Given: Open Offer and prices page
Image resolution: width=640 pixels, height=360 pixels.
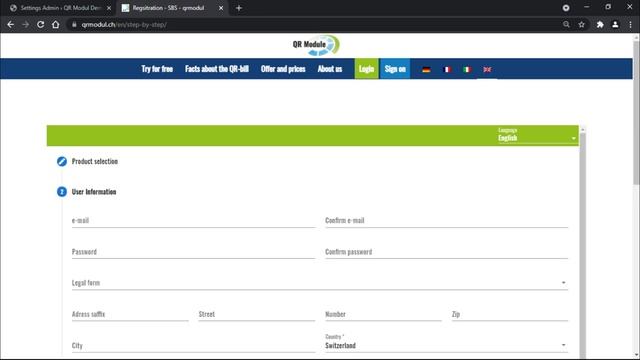Looking at the screenshot, I should point(283,69).
